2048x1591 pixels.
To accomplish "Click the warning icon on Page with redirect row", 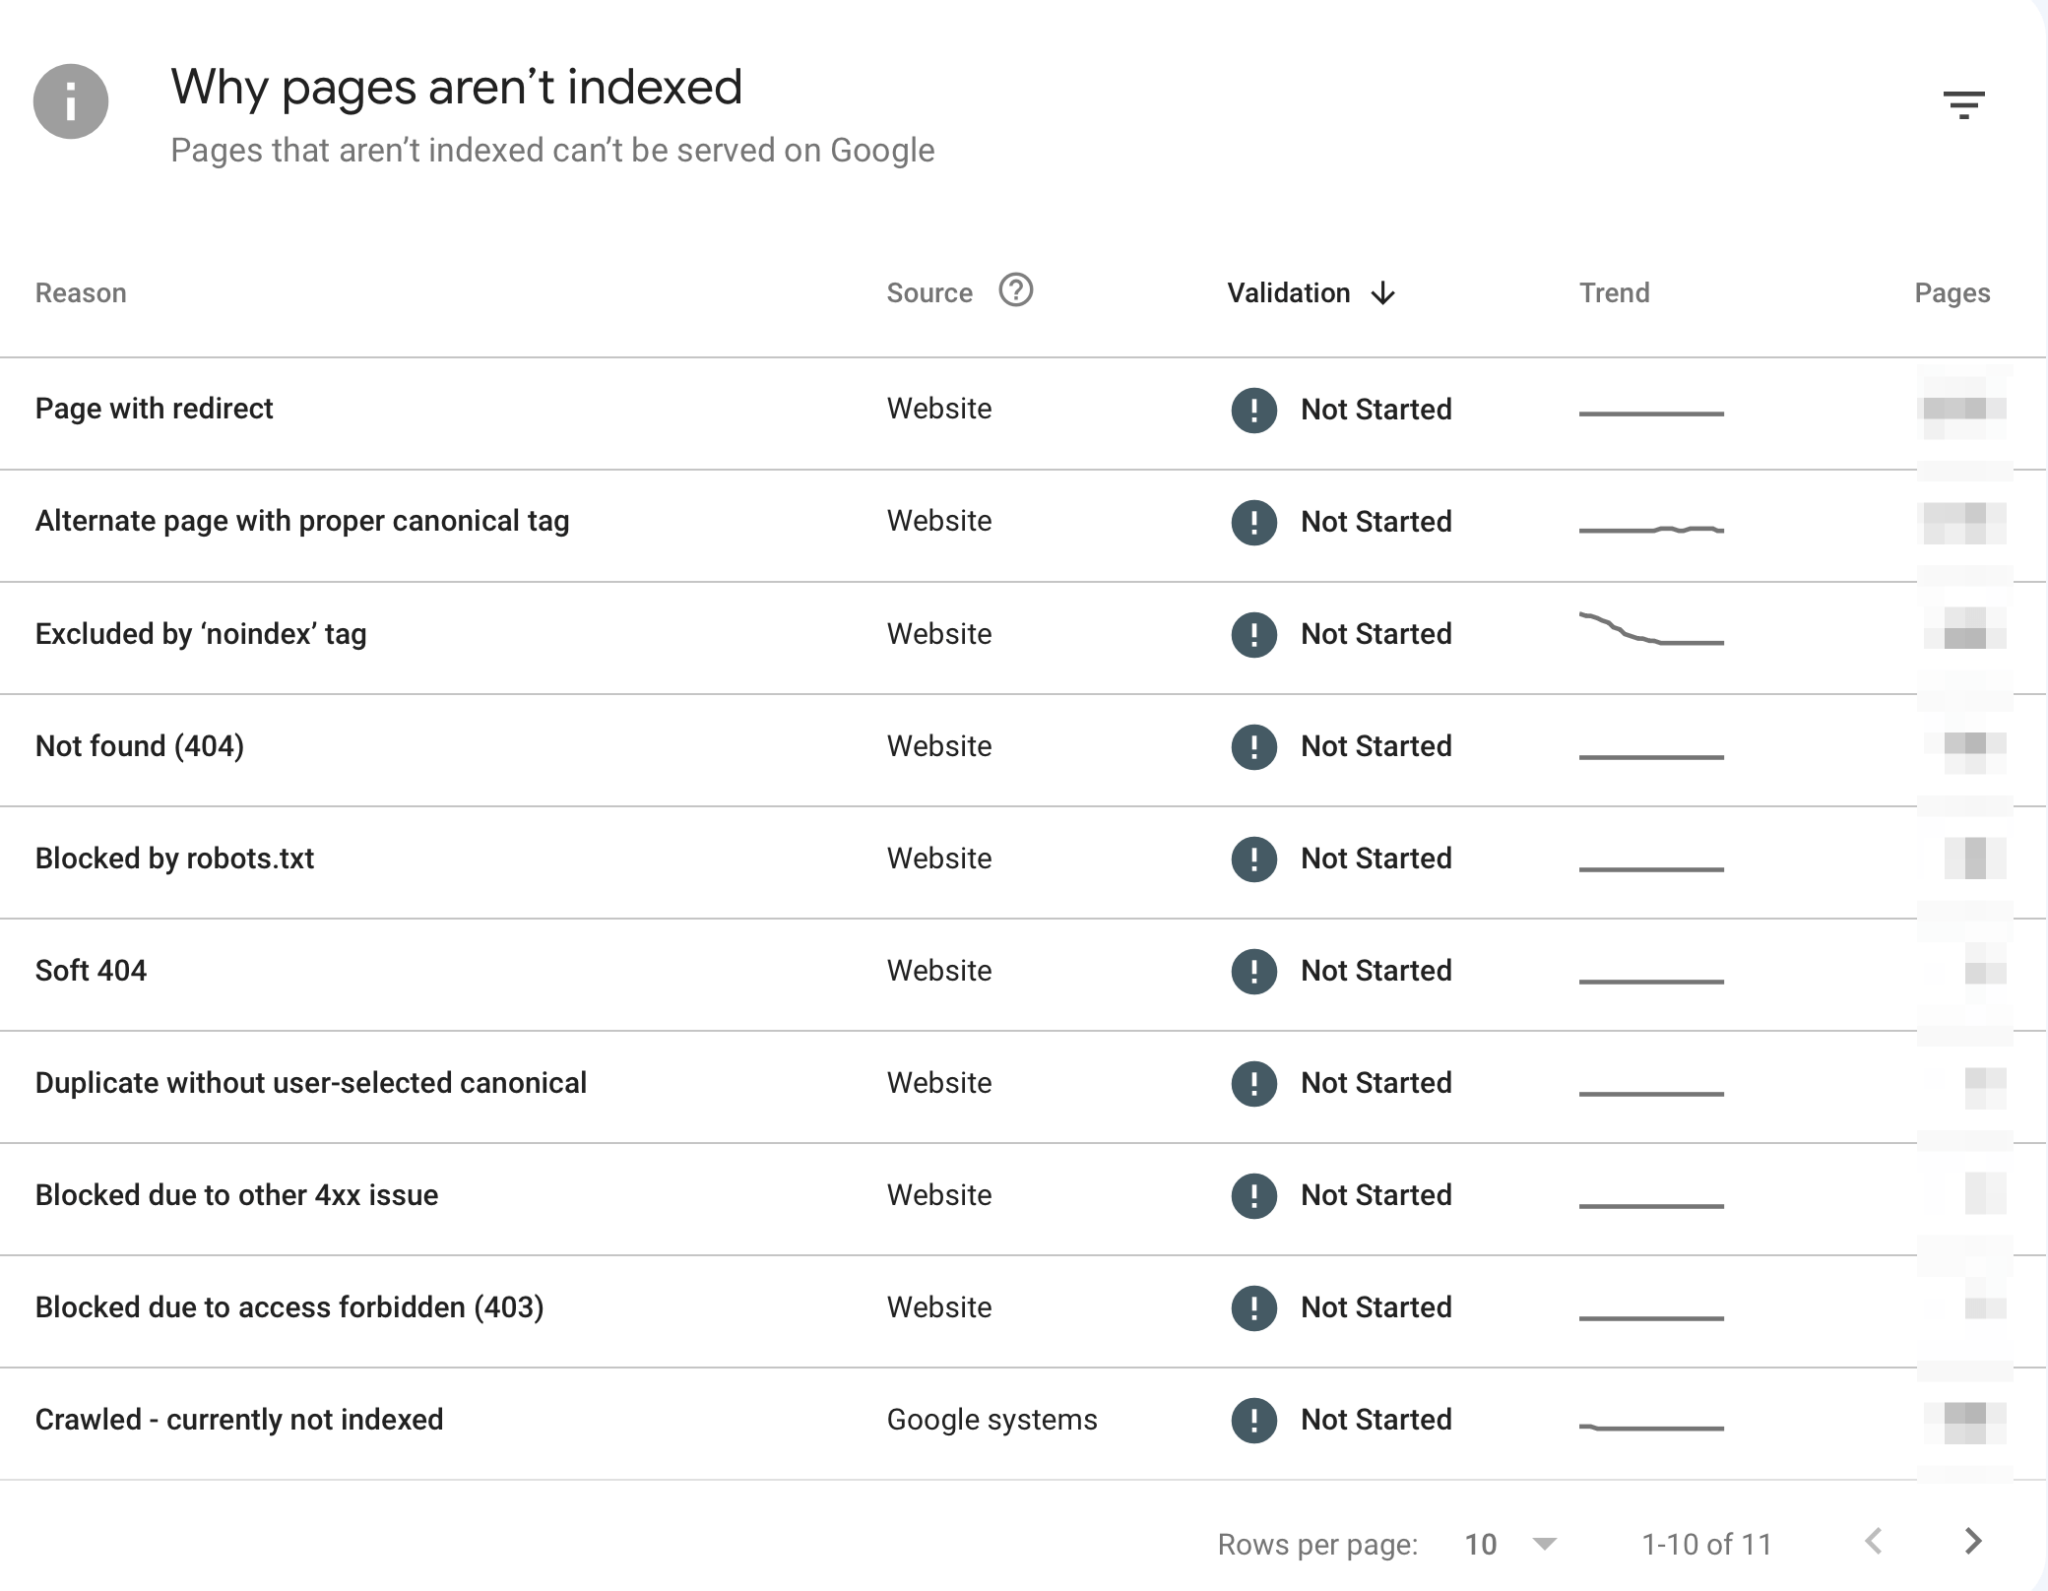I will (x=1253, y=410).
